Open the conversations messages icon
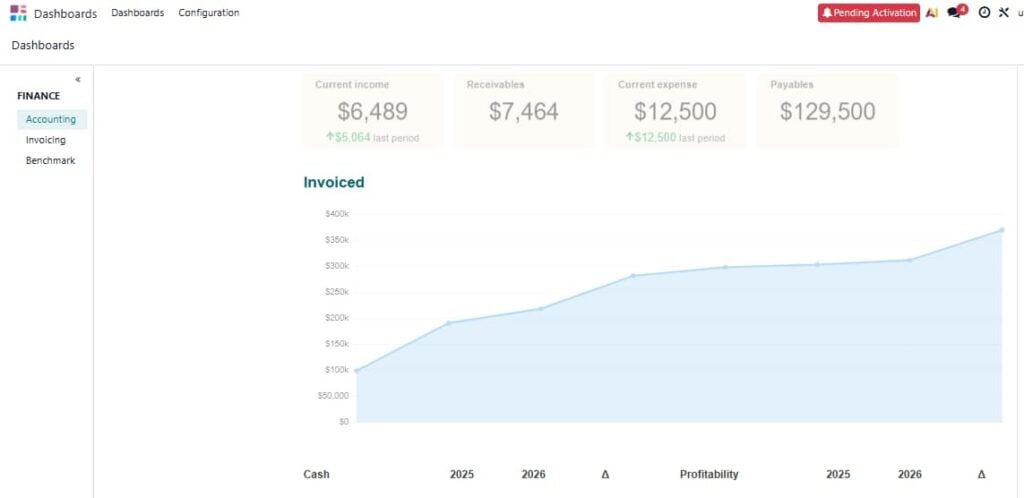The image size is (1024, 498). (955, 13)
